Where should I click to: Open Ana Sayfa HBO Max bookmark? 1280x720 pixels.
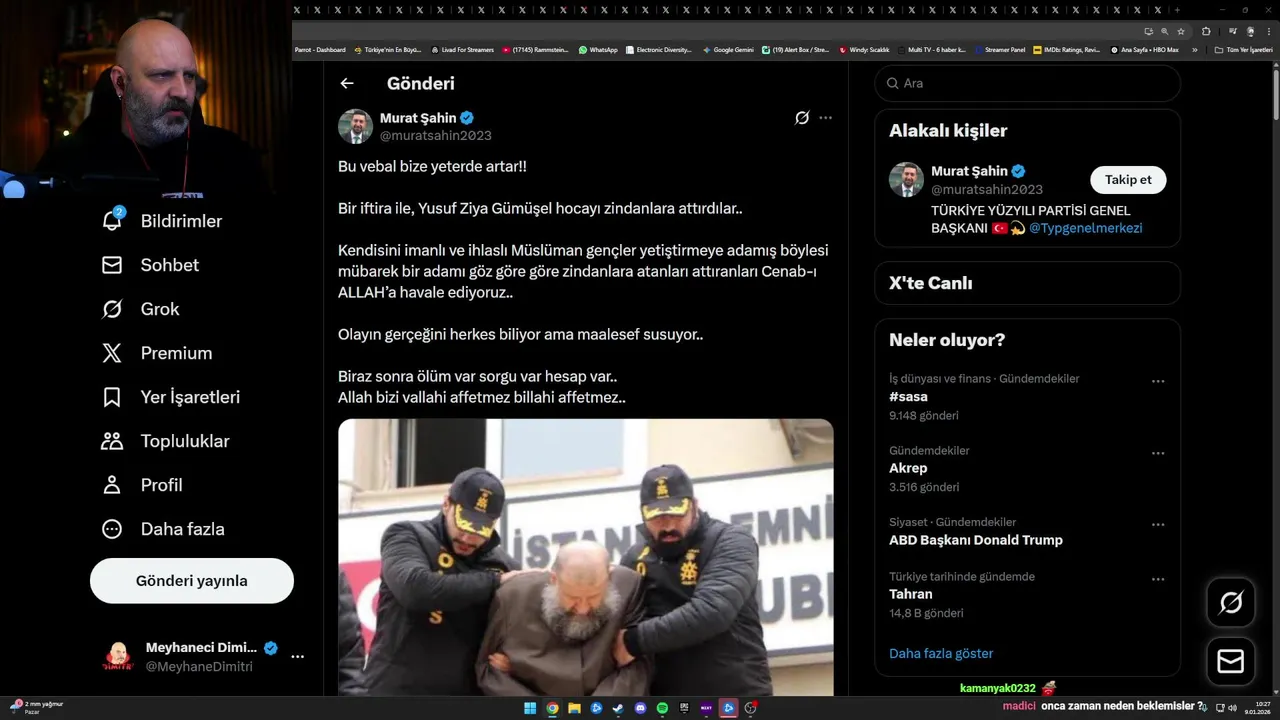point(1144,49)
